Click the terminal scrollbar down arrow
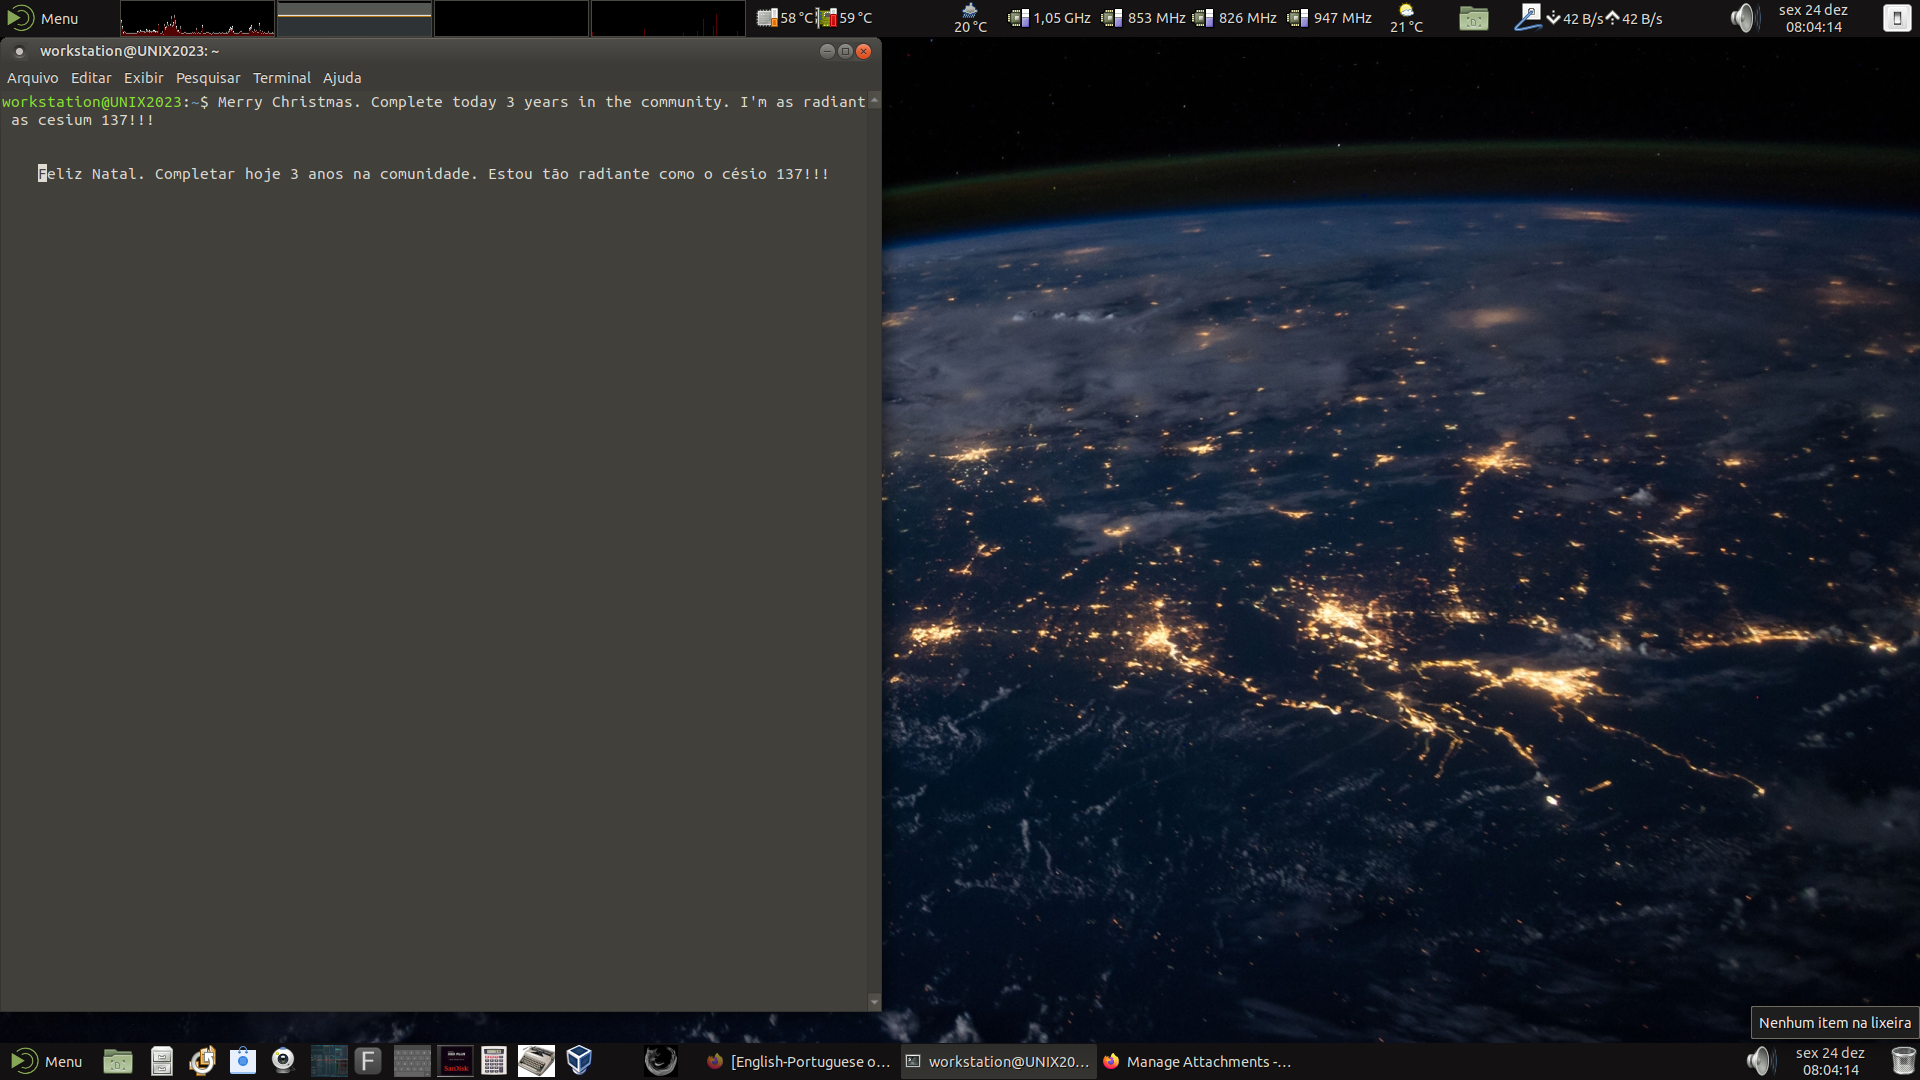The image size is (1920, 1080). click(x=874, y=1001)
